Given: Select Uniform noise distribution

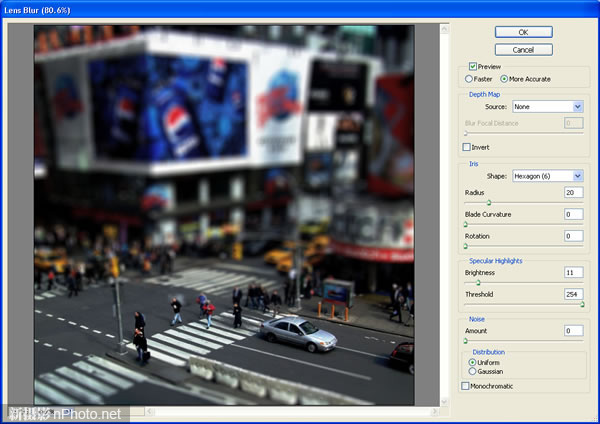Looking at the screenshot, I should click(x=473, y=362).
